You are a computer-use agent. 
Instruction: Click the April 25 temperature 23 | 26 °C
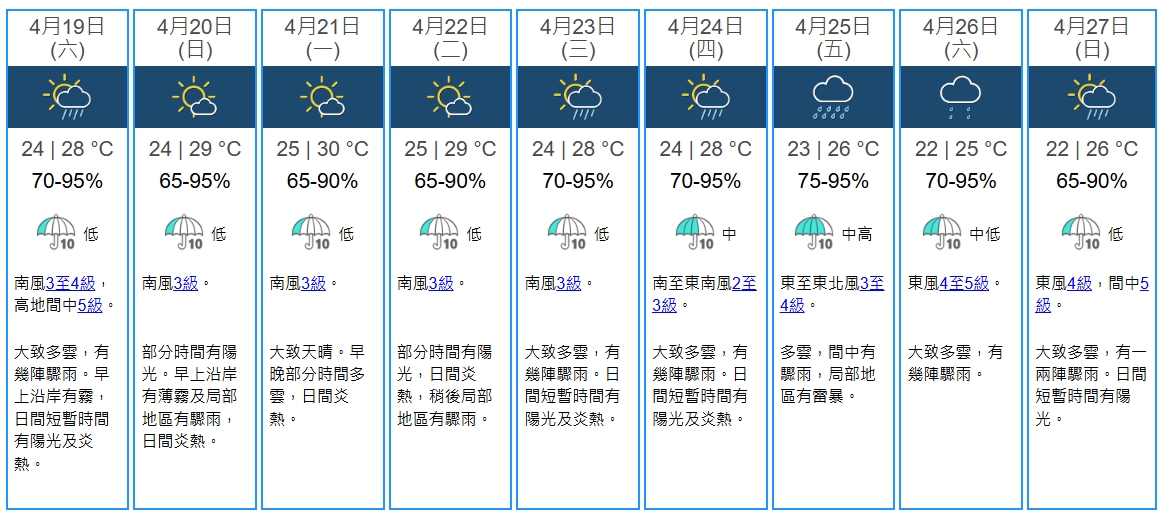tap(833, 149)
